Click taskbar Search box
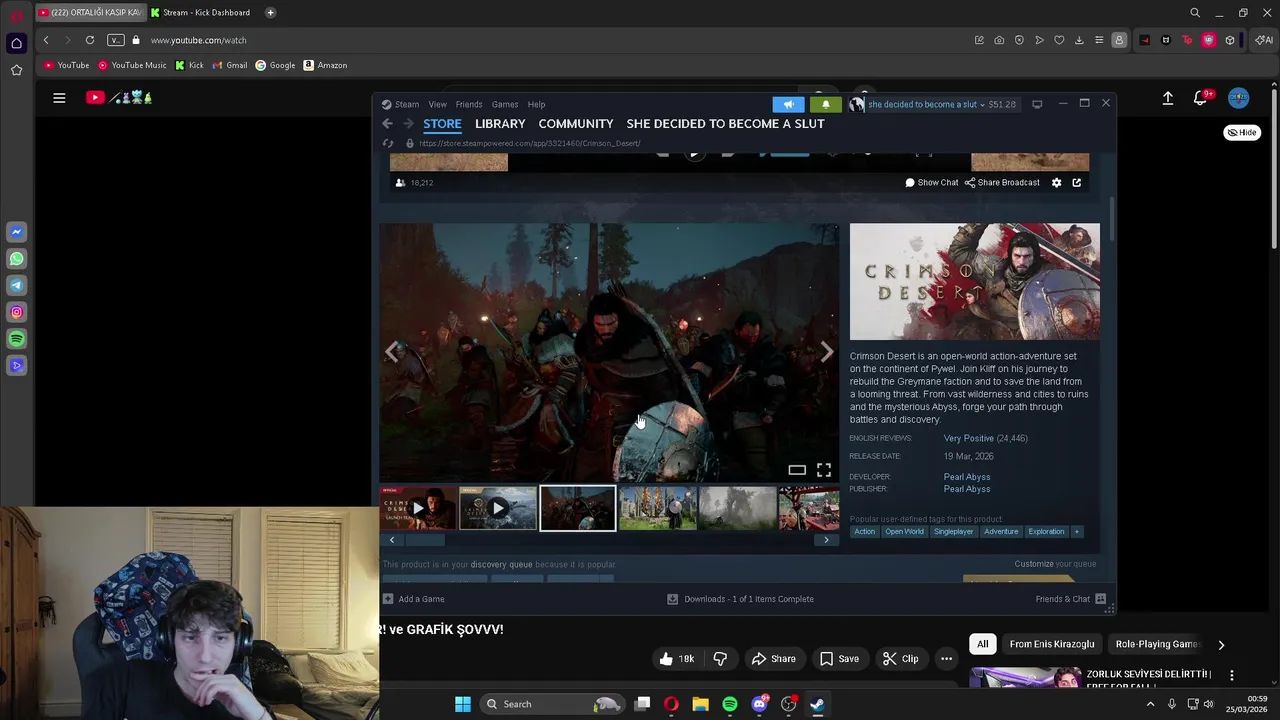1280x720 pixels. click(552, 704)
